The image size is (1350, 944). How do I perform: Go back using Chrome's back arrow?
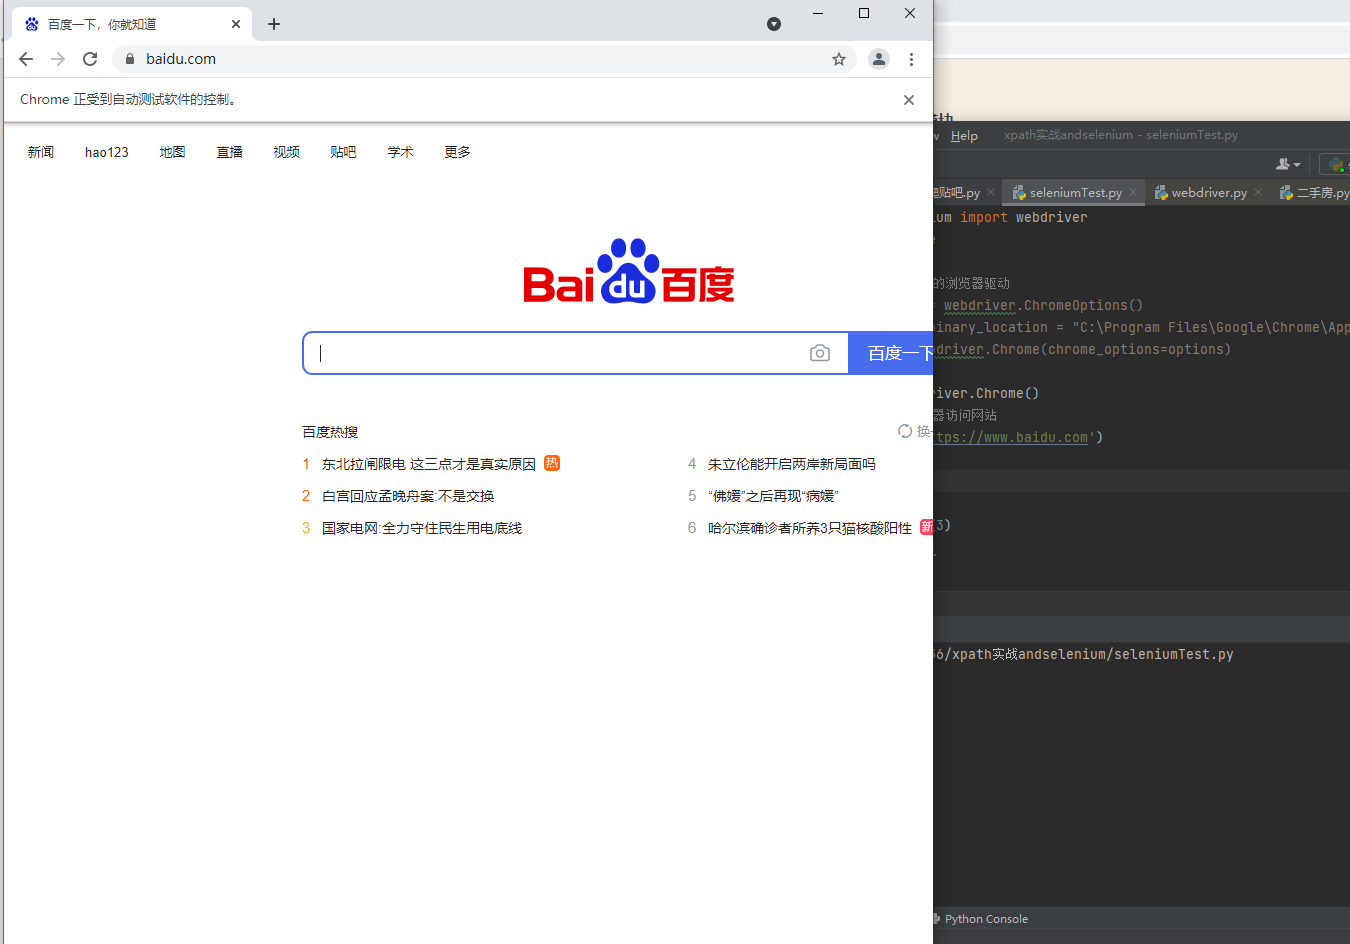tap(26, 59)
